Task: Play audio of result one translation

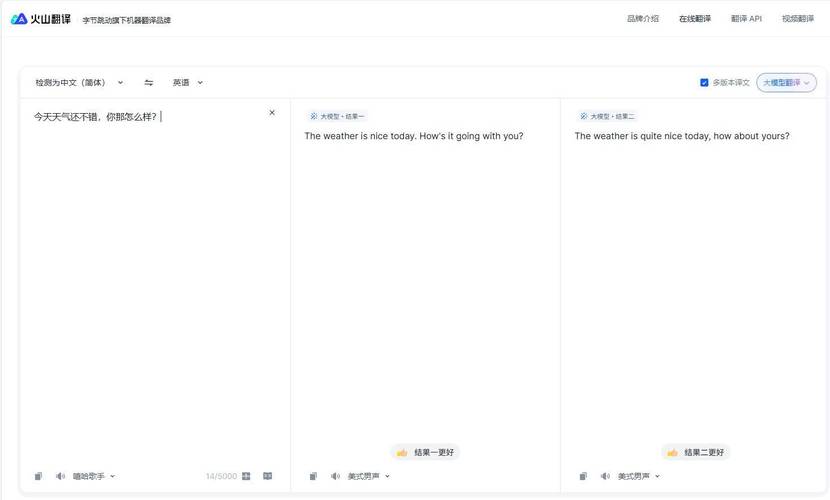Action: pyautogui.click(x=335, y=476)
